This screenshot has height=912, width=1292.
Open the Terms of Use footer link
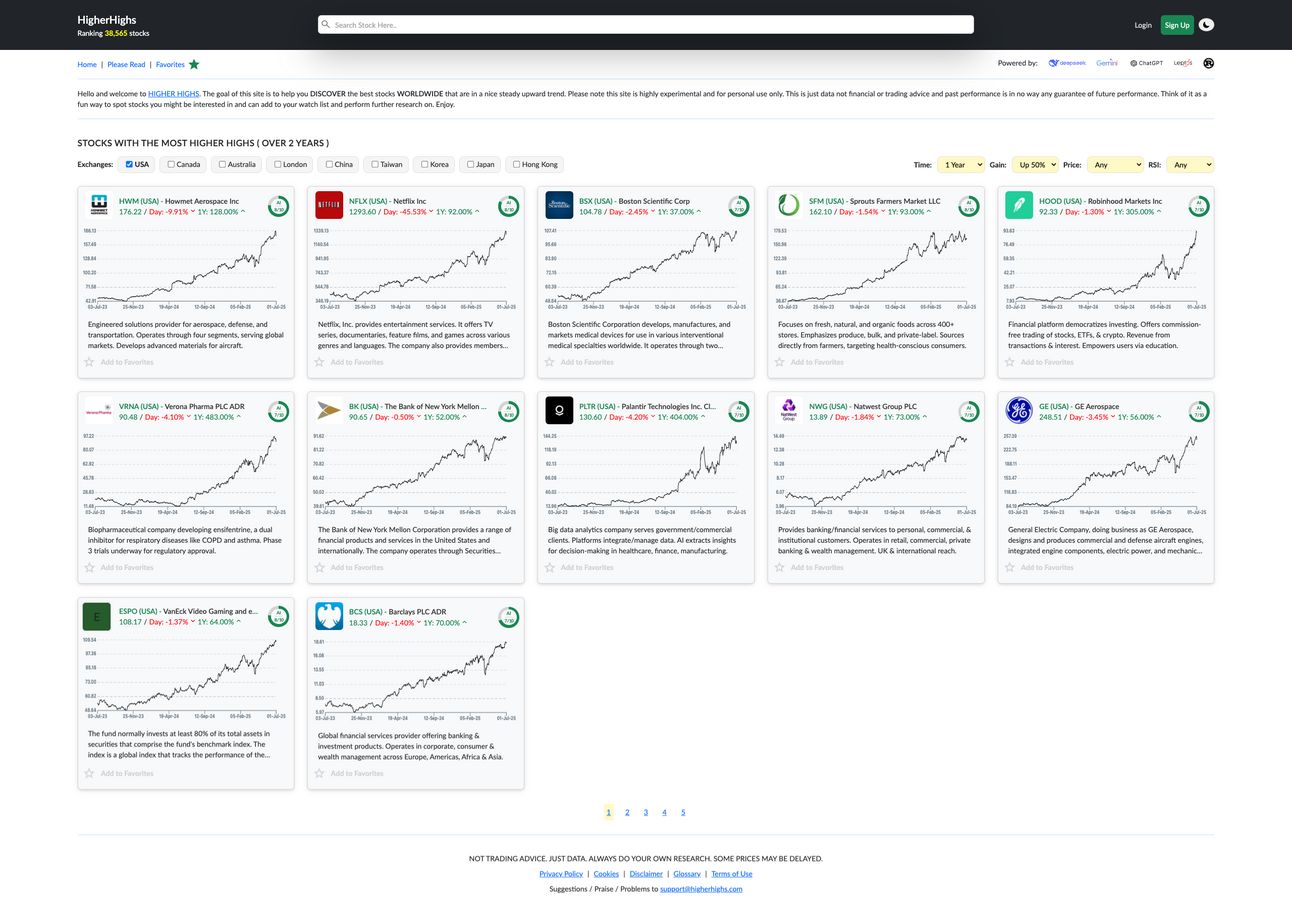coord(732,874)
